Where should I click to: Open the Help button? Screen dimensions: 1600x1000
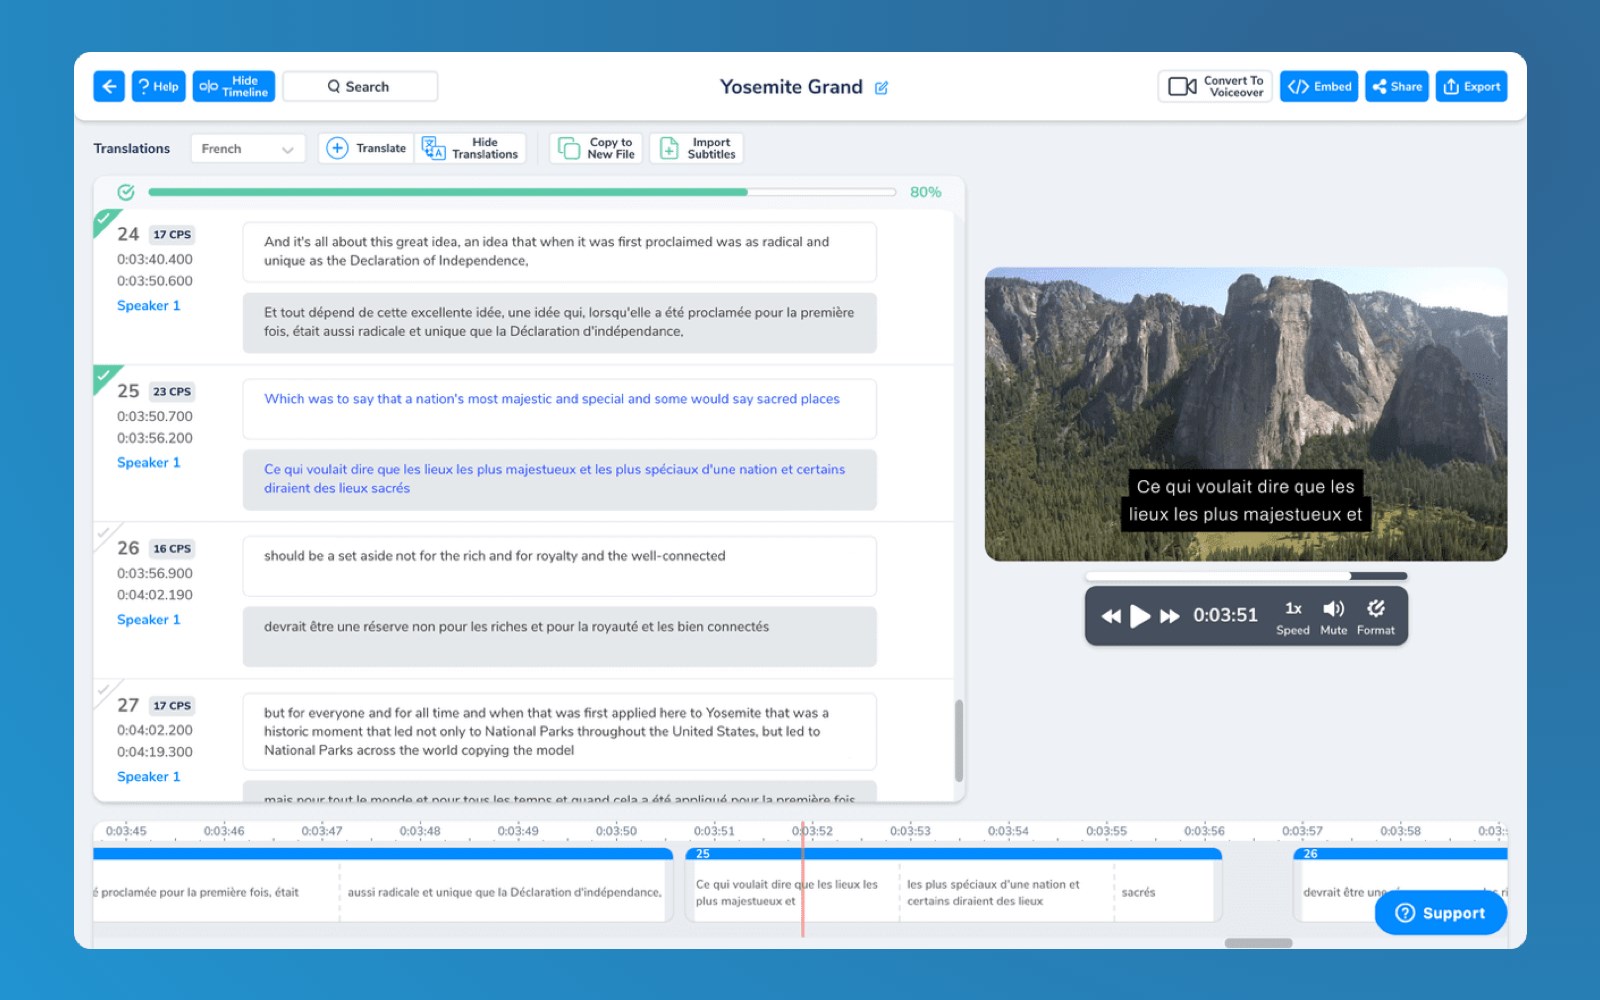click(159, 86)
